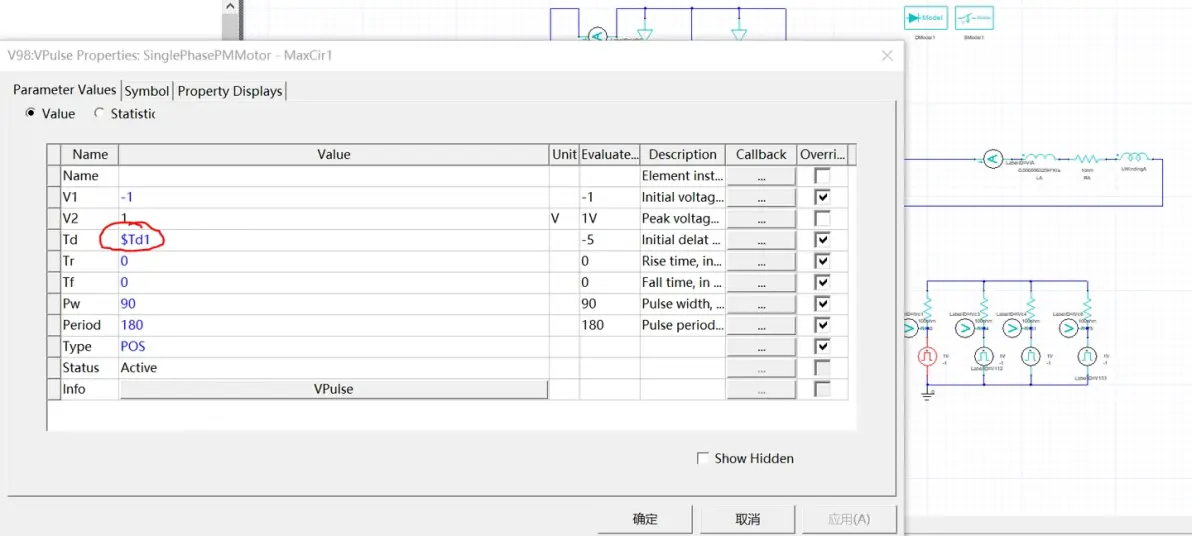Click the ground symbol in schematic
Viewport: 1192px width, 536px height.
927,393
